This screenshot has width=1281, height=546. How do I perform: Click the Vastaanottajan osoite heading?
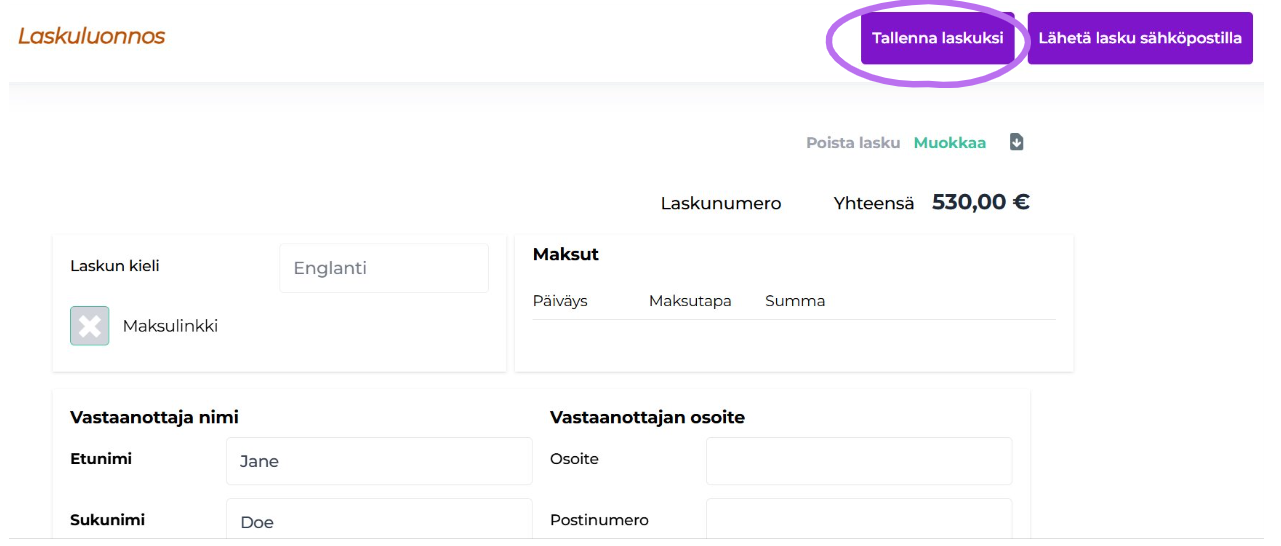[x=647, y=417]
